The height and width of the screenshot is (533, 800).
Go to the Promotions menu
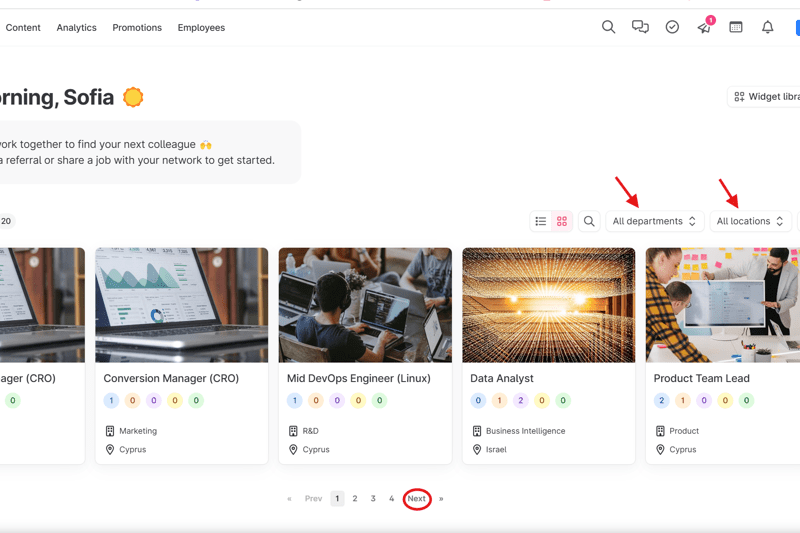137,28
